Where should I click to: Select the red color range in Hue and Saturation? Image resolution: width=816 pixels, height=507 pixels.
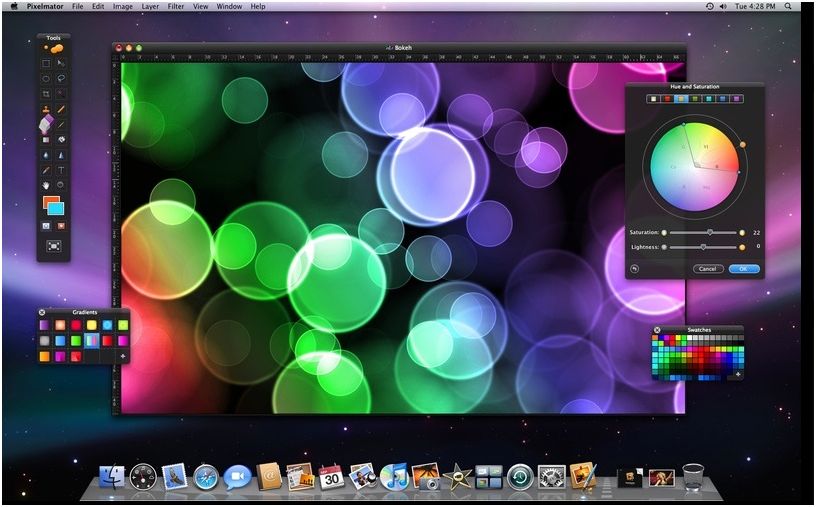click(x=668, y=99)
